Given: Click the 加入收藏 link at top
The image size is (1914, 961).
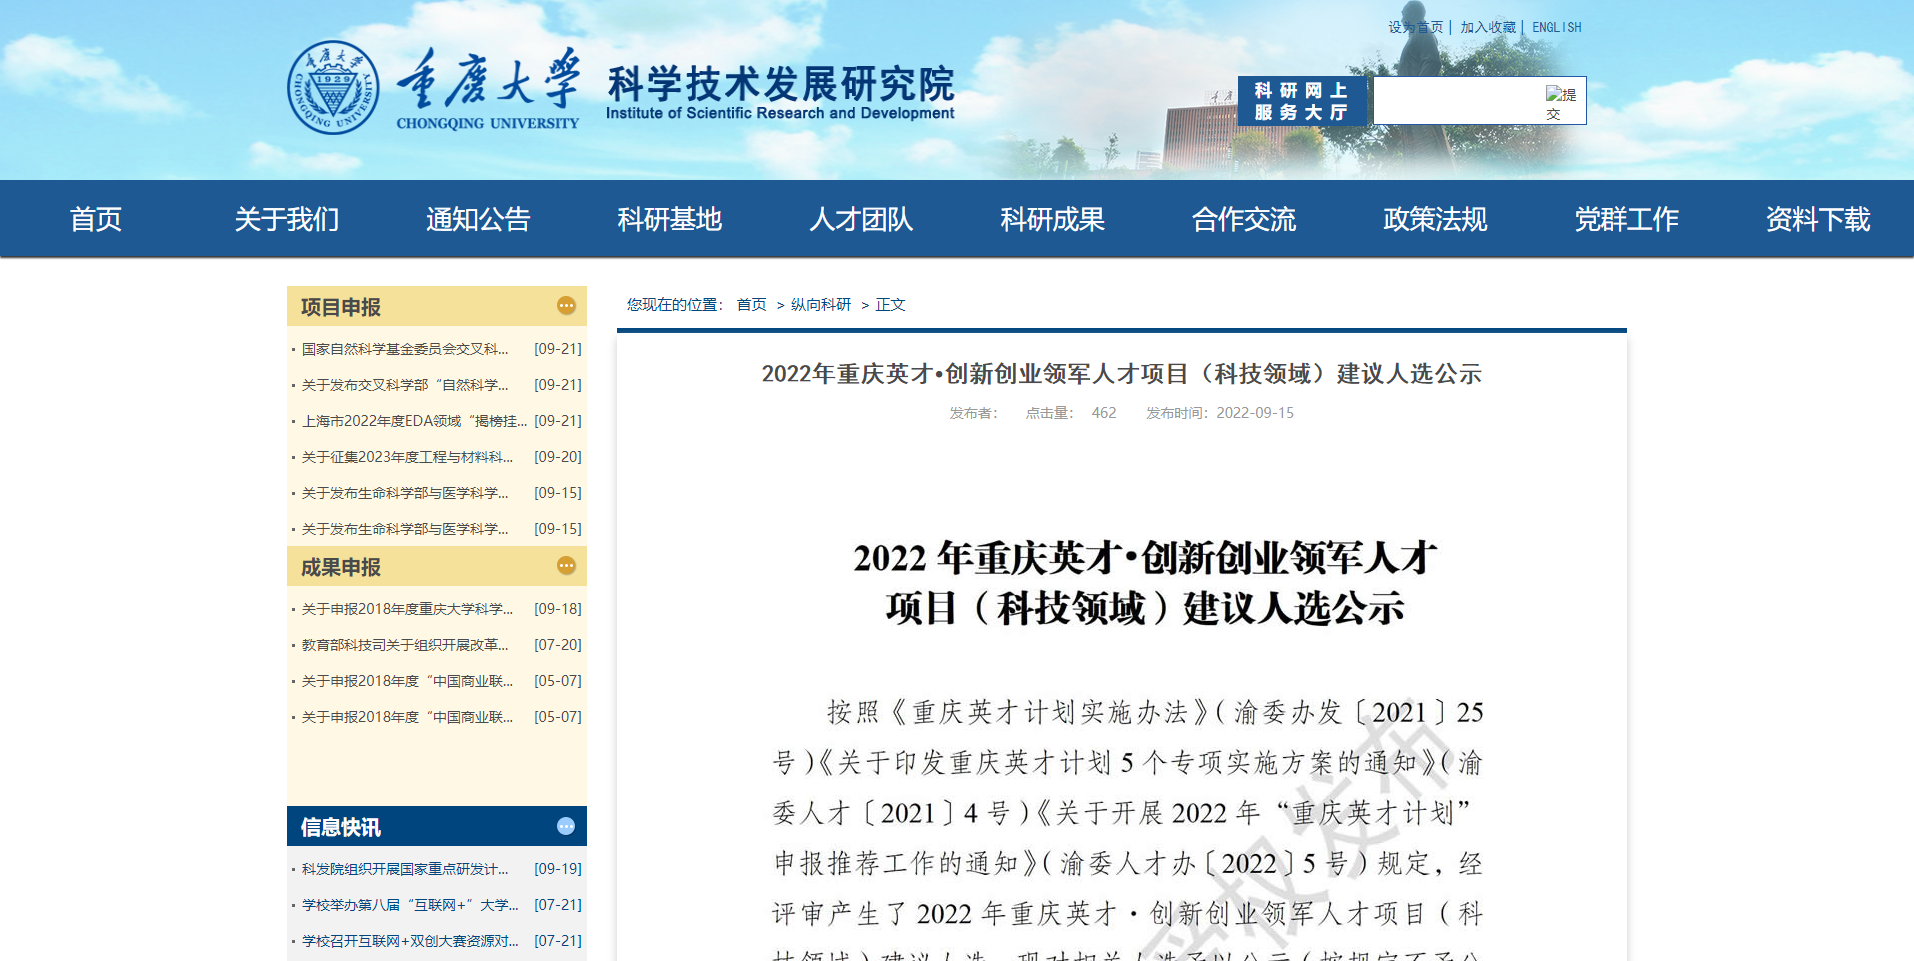Looking at the screenshot, I should [x=1487, y=28].
